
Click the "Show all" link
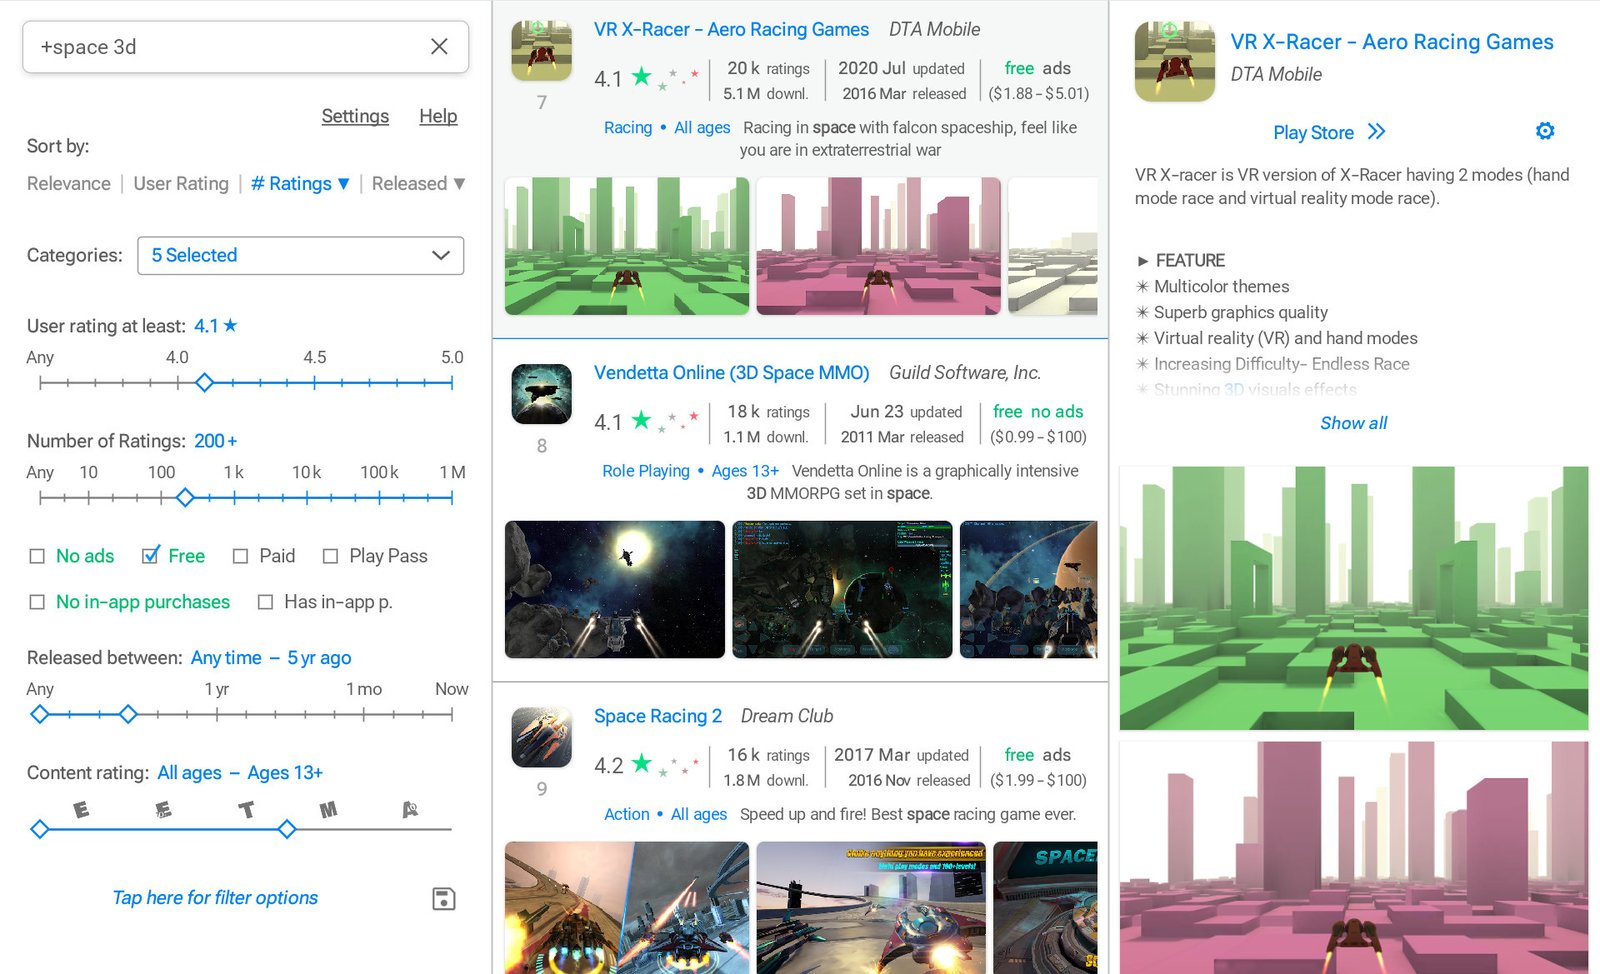pyautogui.click(x=1353, y=422)
